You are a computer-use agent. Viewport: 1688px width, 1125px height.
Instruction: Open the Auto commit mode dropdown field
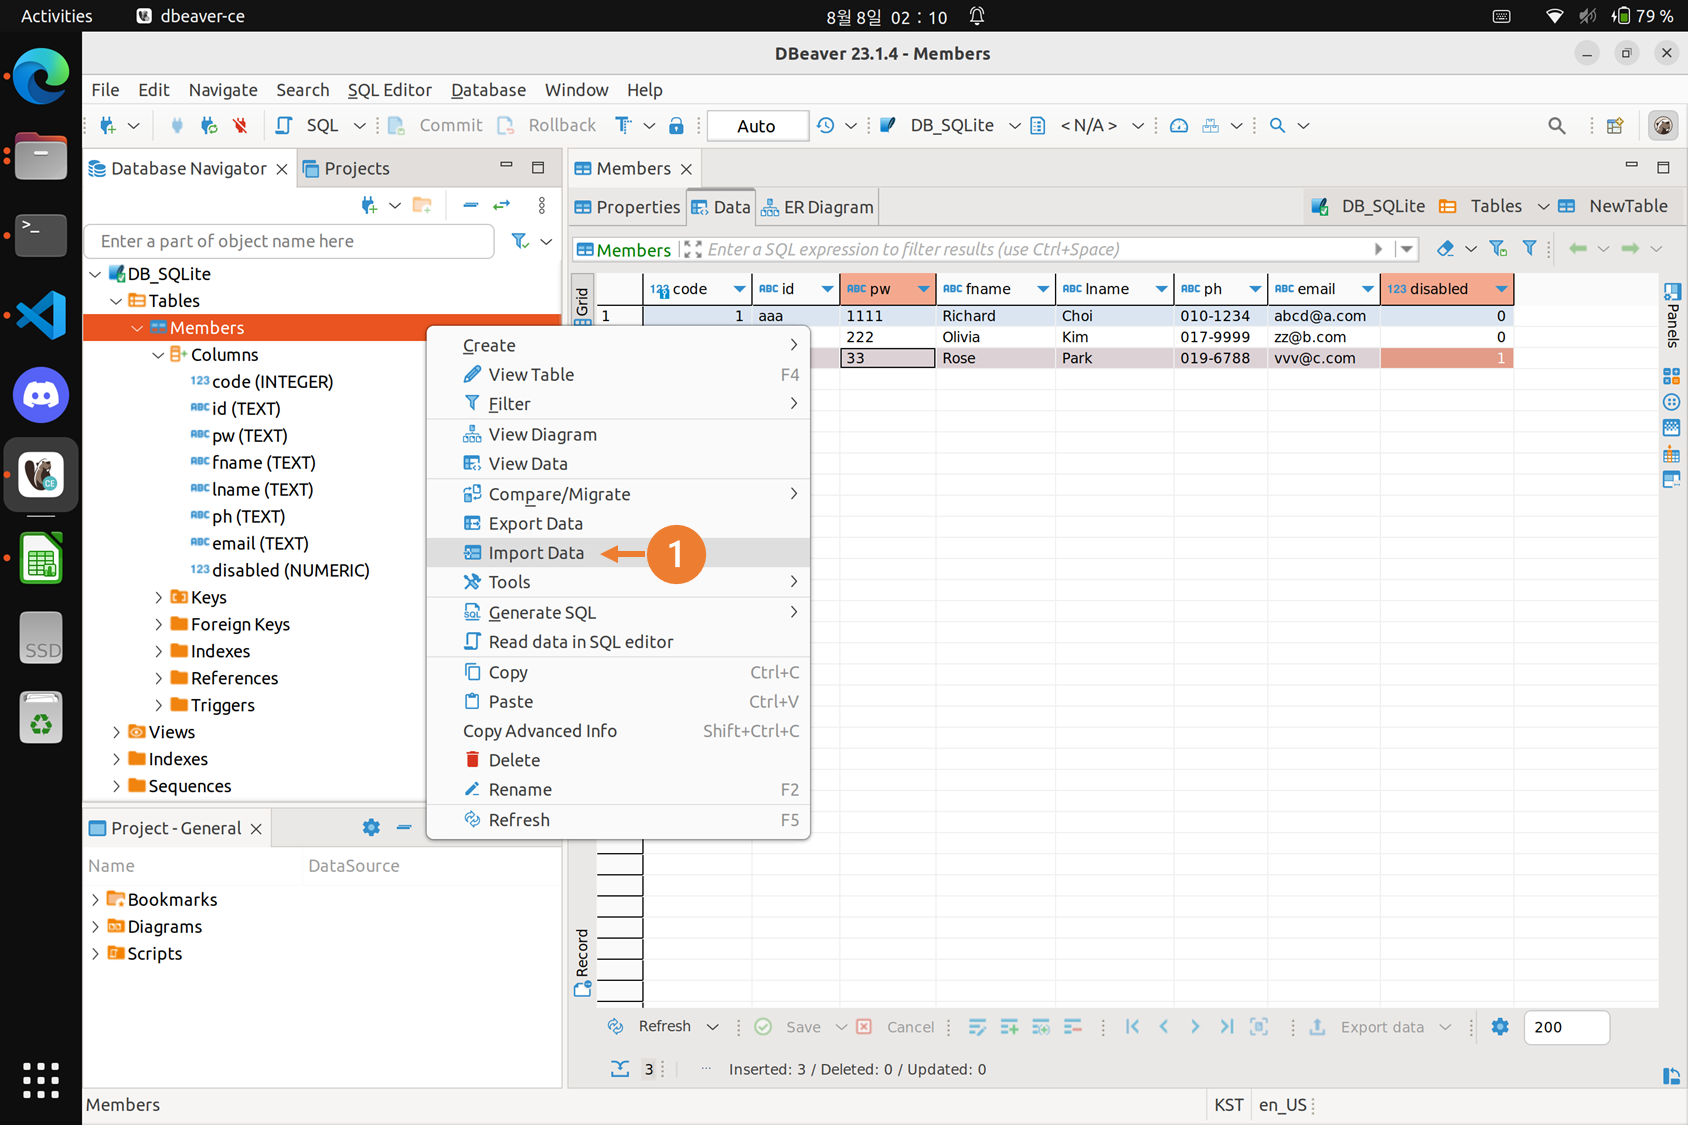(757, 126)
